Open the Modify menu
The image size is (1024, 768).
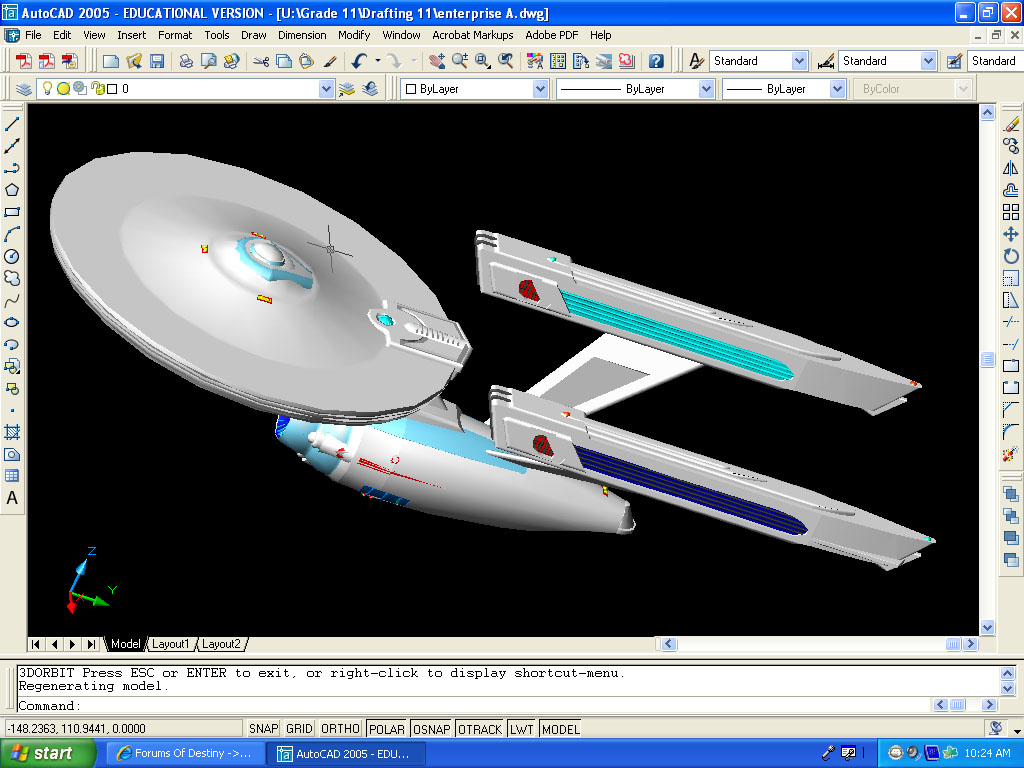point(354,35)
